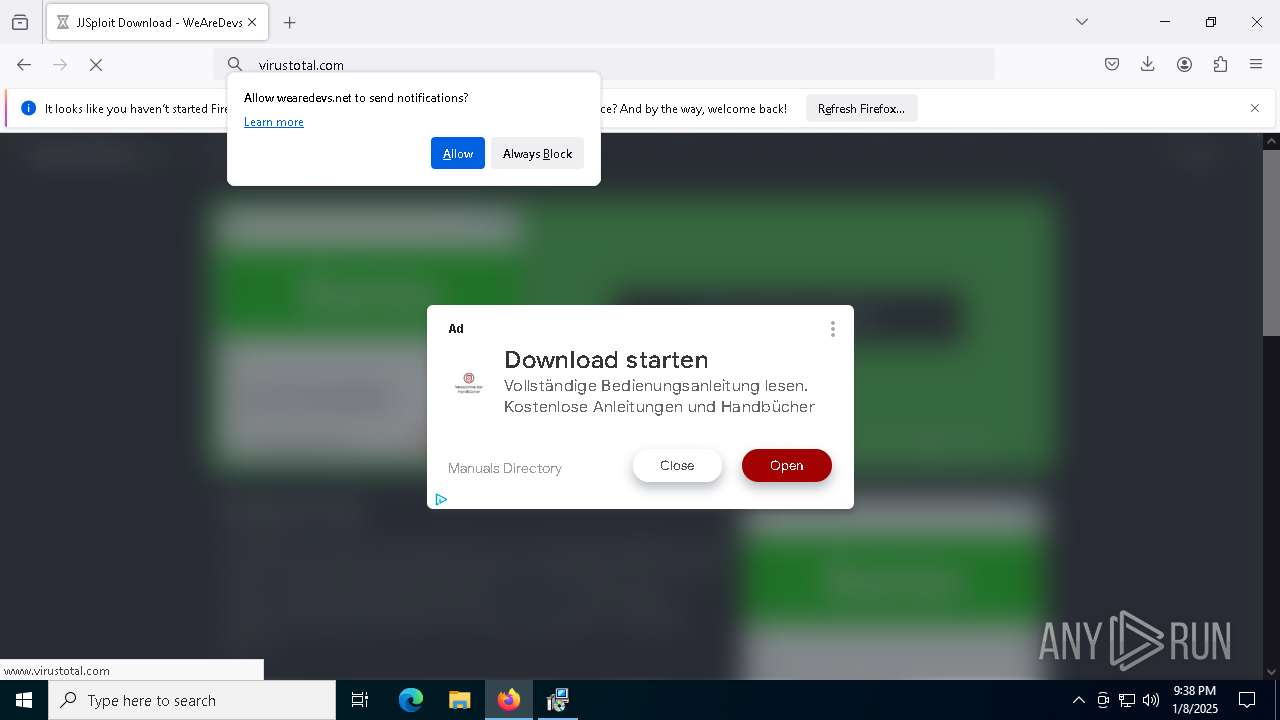Open the volume tray icon
1280x720 pixels.
click(1151, 700)
